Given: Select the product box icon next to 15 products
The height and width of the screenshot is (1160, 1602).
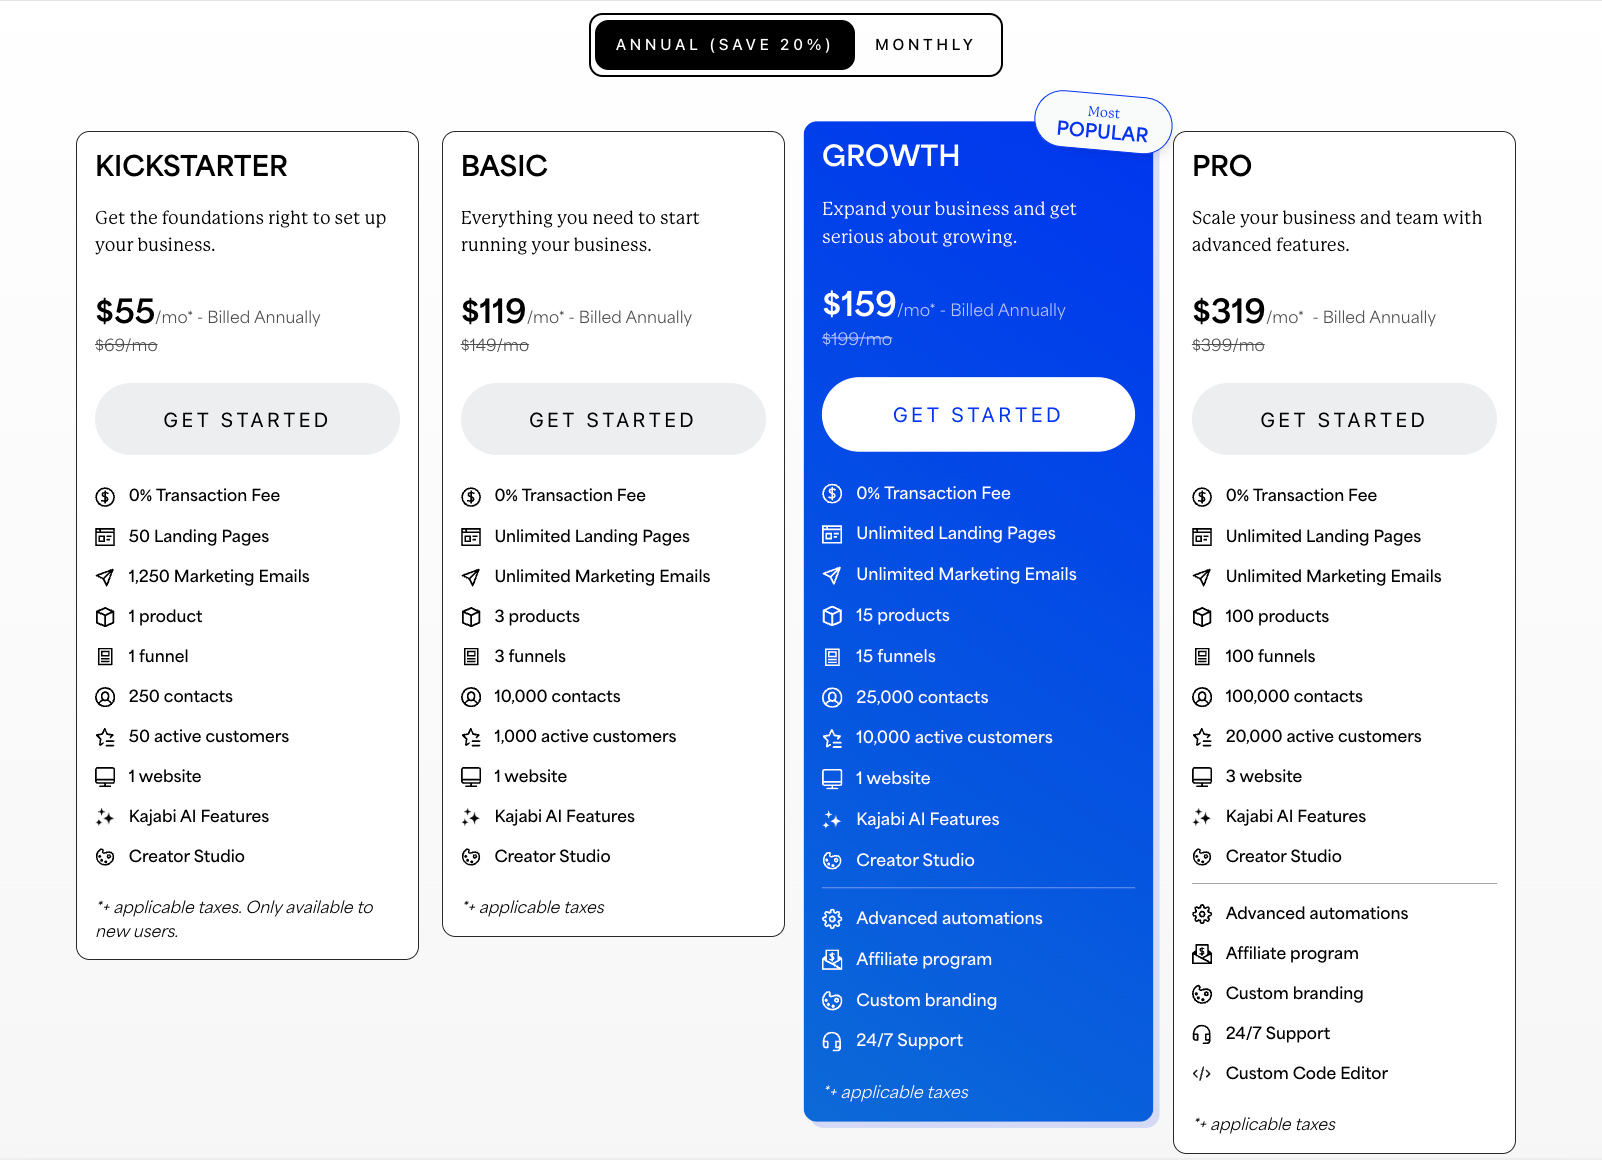Looking at the screenshot, I should click(831, 615).
